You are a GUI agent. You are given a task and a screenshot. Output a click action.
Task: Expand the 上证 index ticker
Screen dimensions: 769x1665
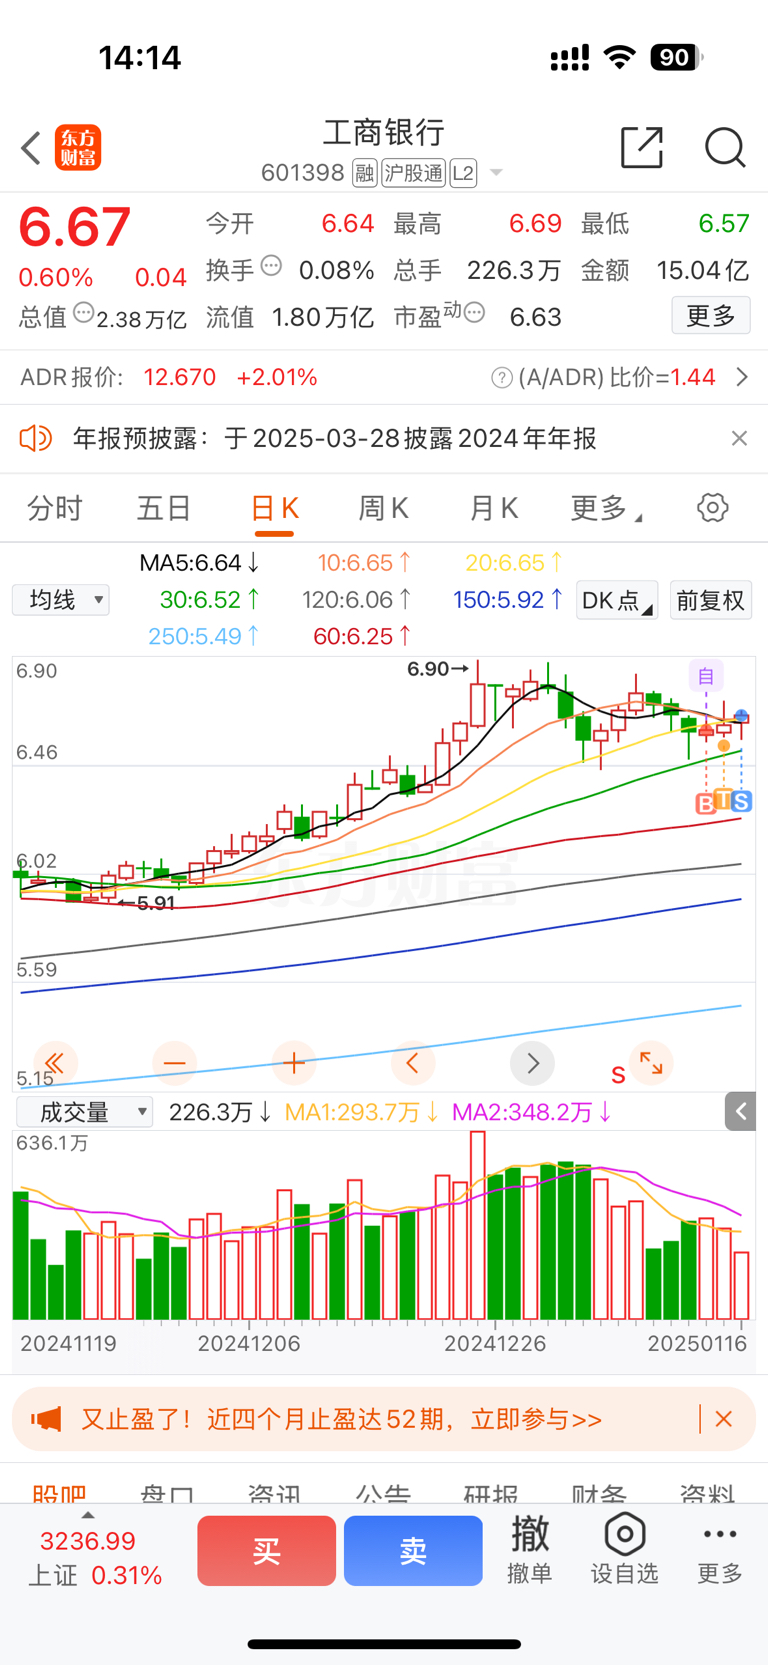96,1556
